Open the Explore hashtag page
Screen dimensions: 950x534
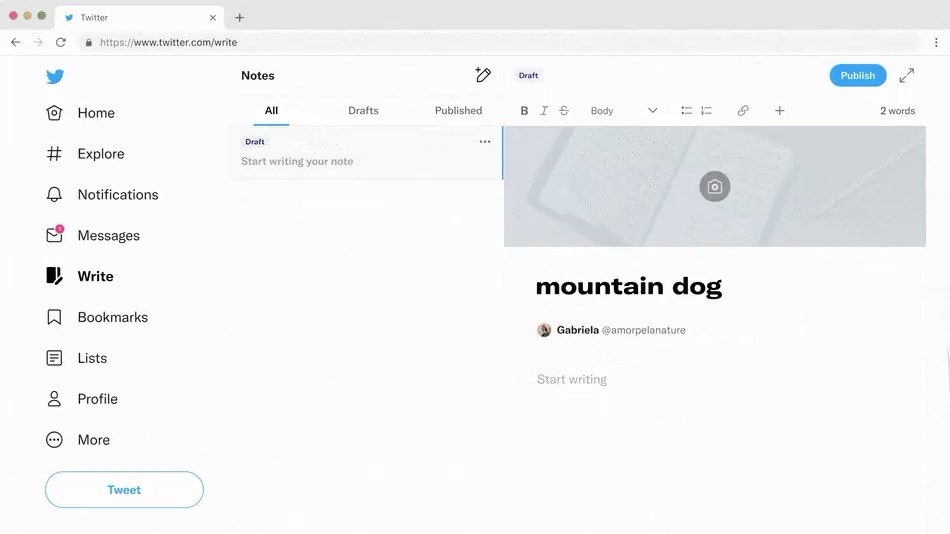(x=85, y=154)
